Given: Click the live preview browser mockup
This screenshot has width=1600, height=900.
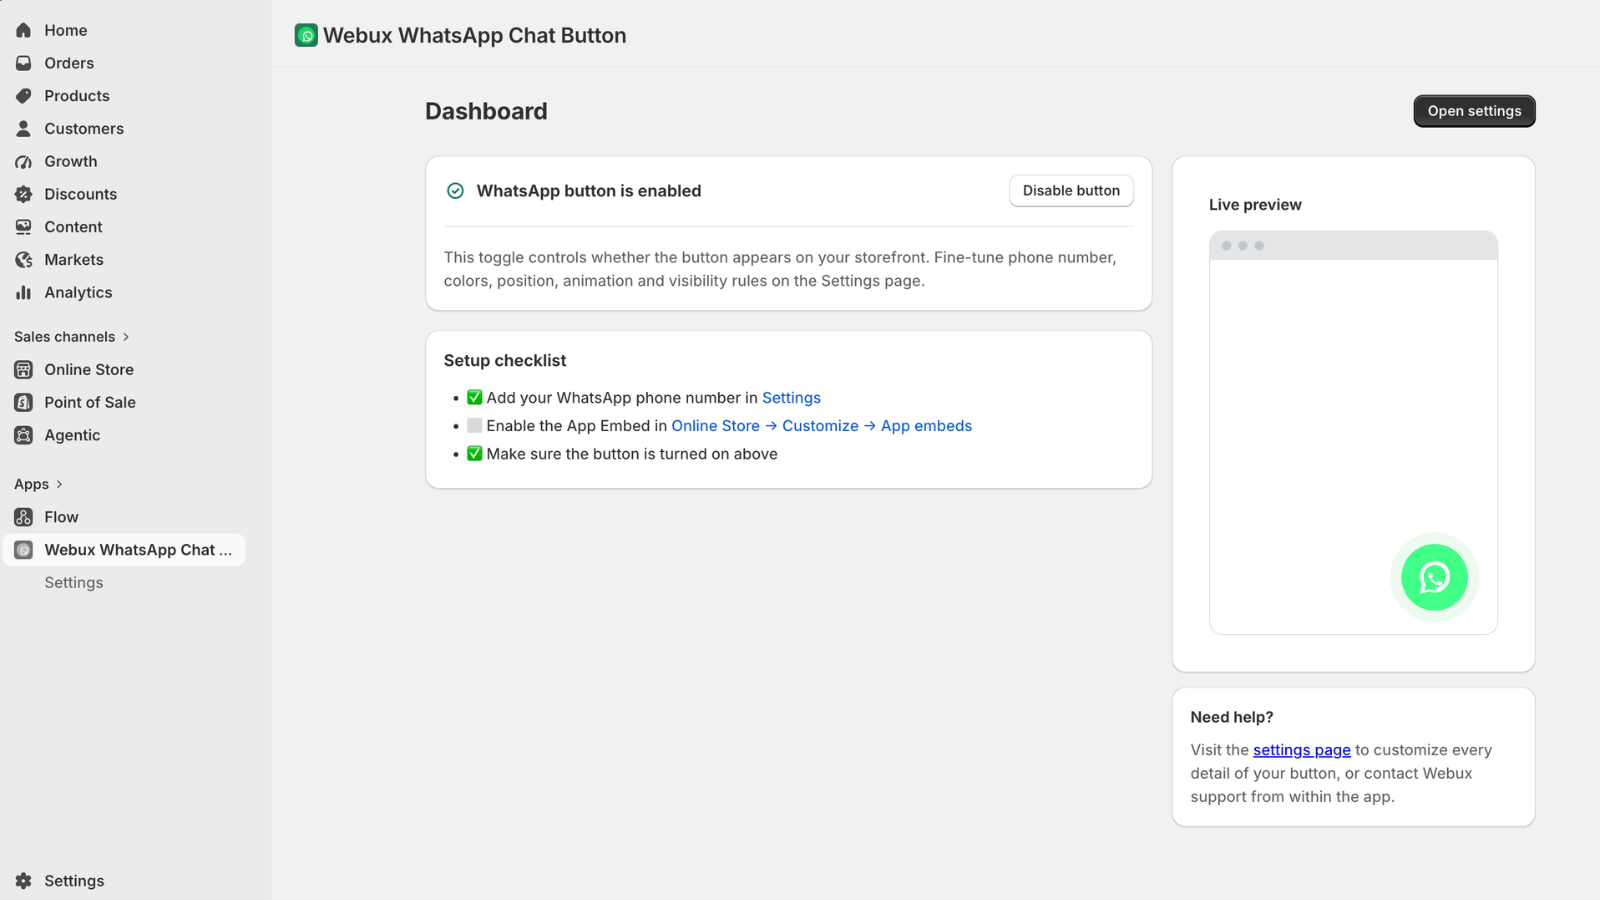Looking at the screenshot, I should 1353,433.
